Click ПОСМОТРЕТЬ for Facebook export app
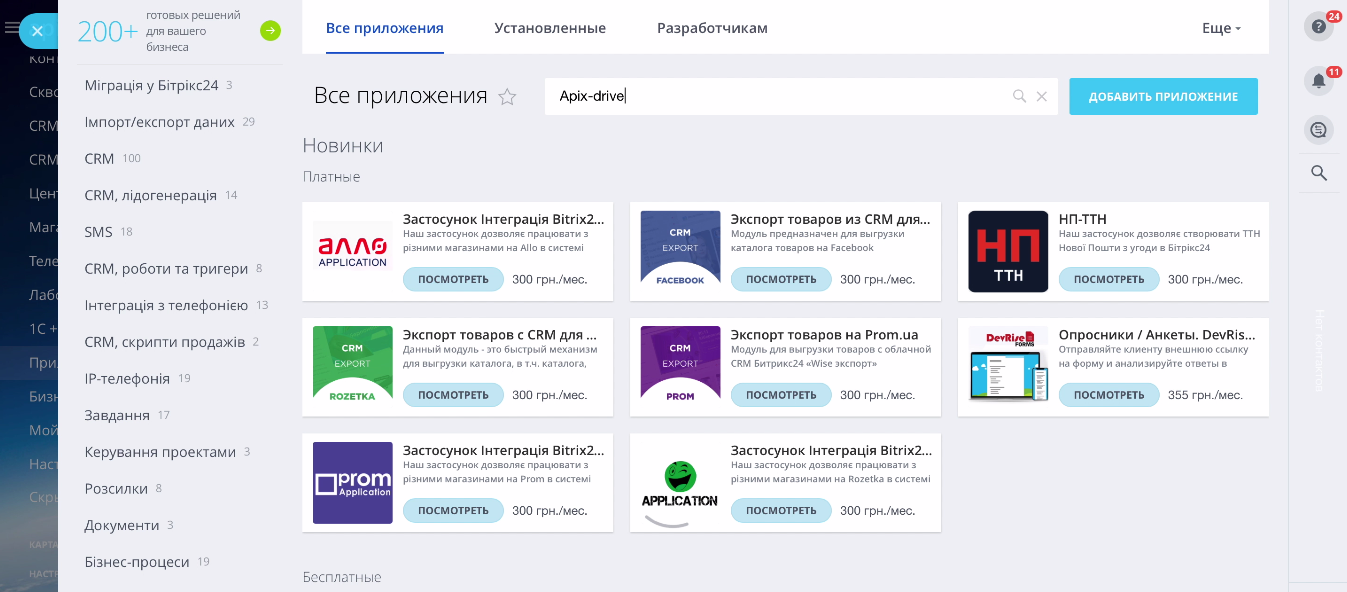 pyautogui.click(x=781, y=279)
